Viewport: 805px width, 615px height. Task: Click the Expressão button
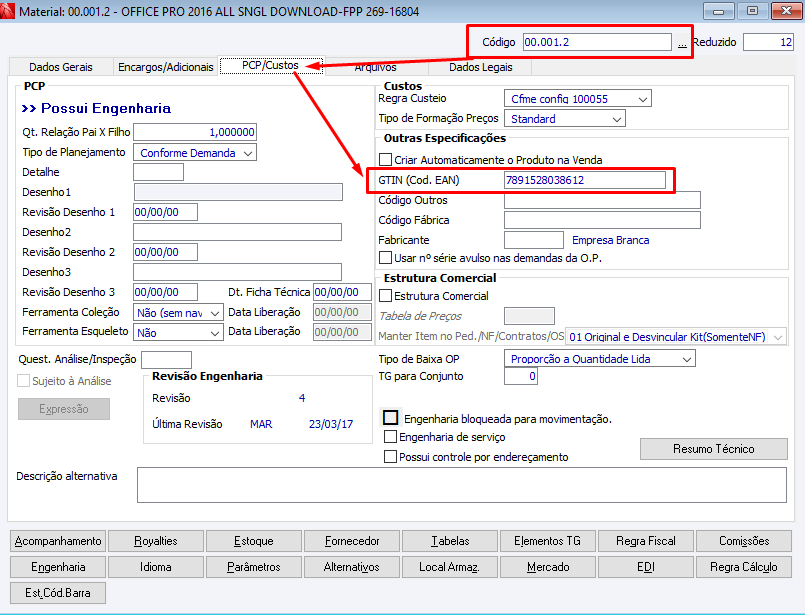point(64,409)
